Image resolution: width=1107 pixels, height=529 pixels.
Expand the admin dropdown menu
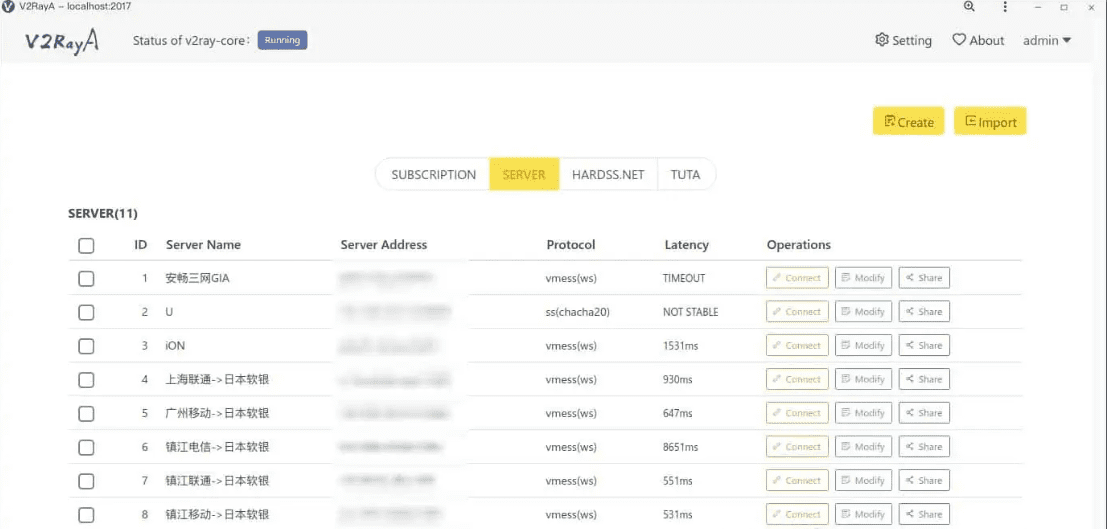tap(1046, 41)
